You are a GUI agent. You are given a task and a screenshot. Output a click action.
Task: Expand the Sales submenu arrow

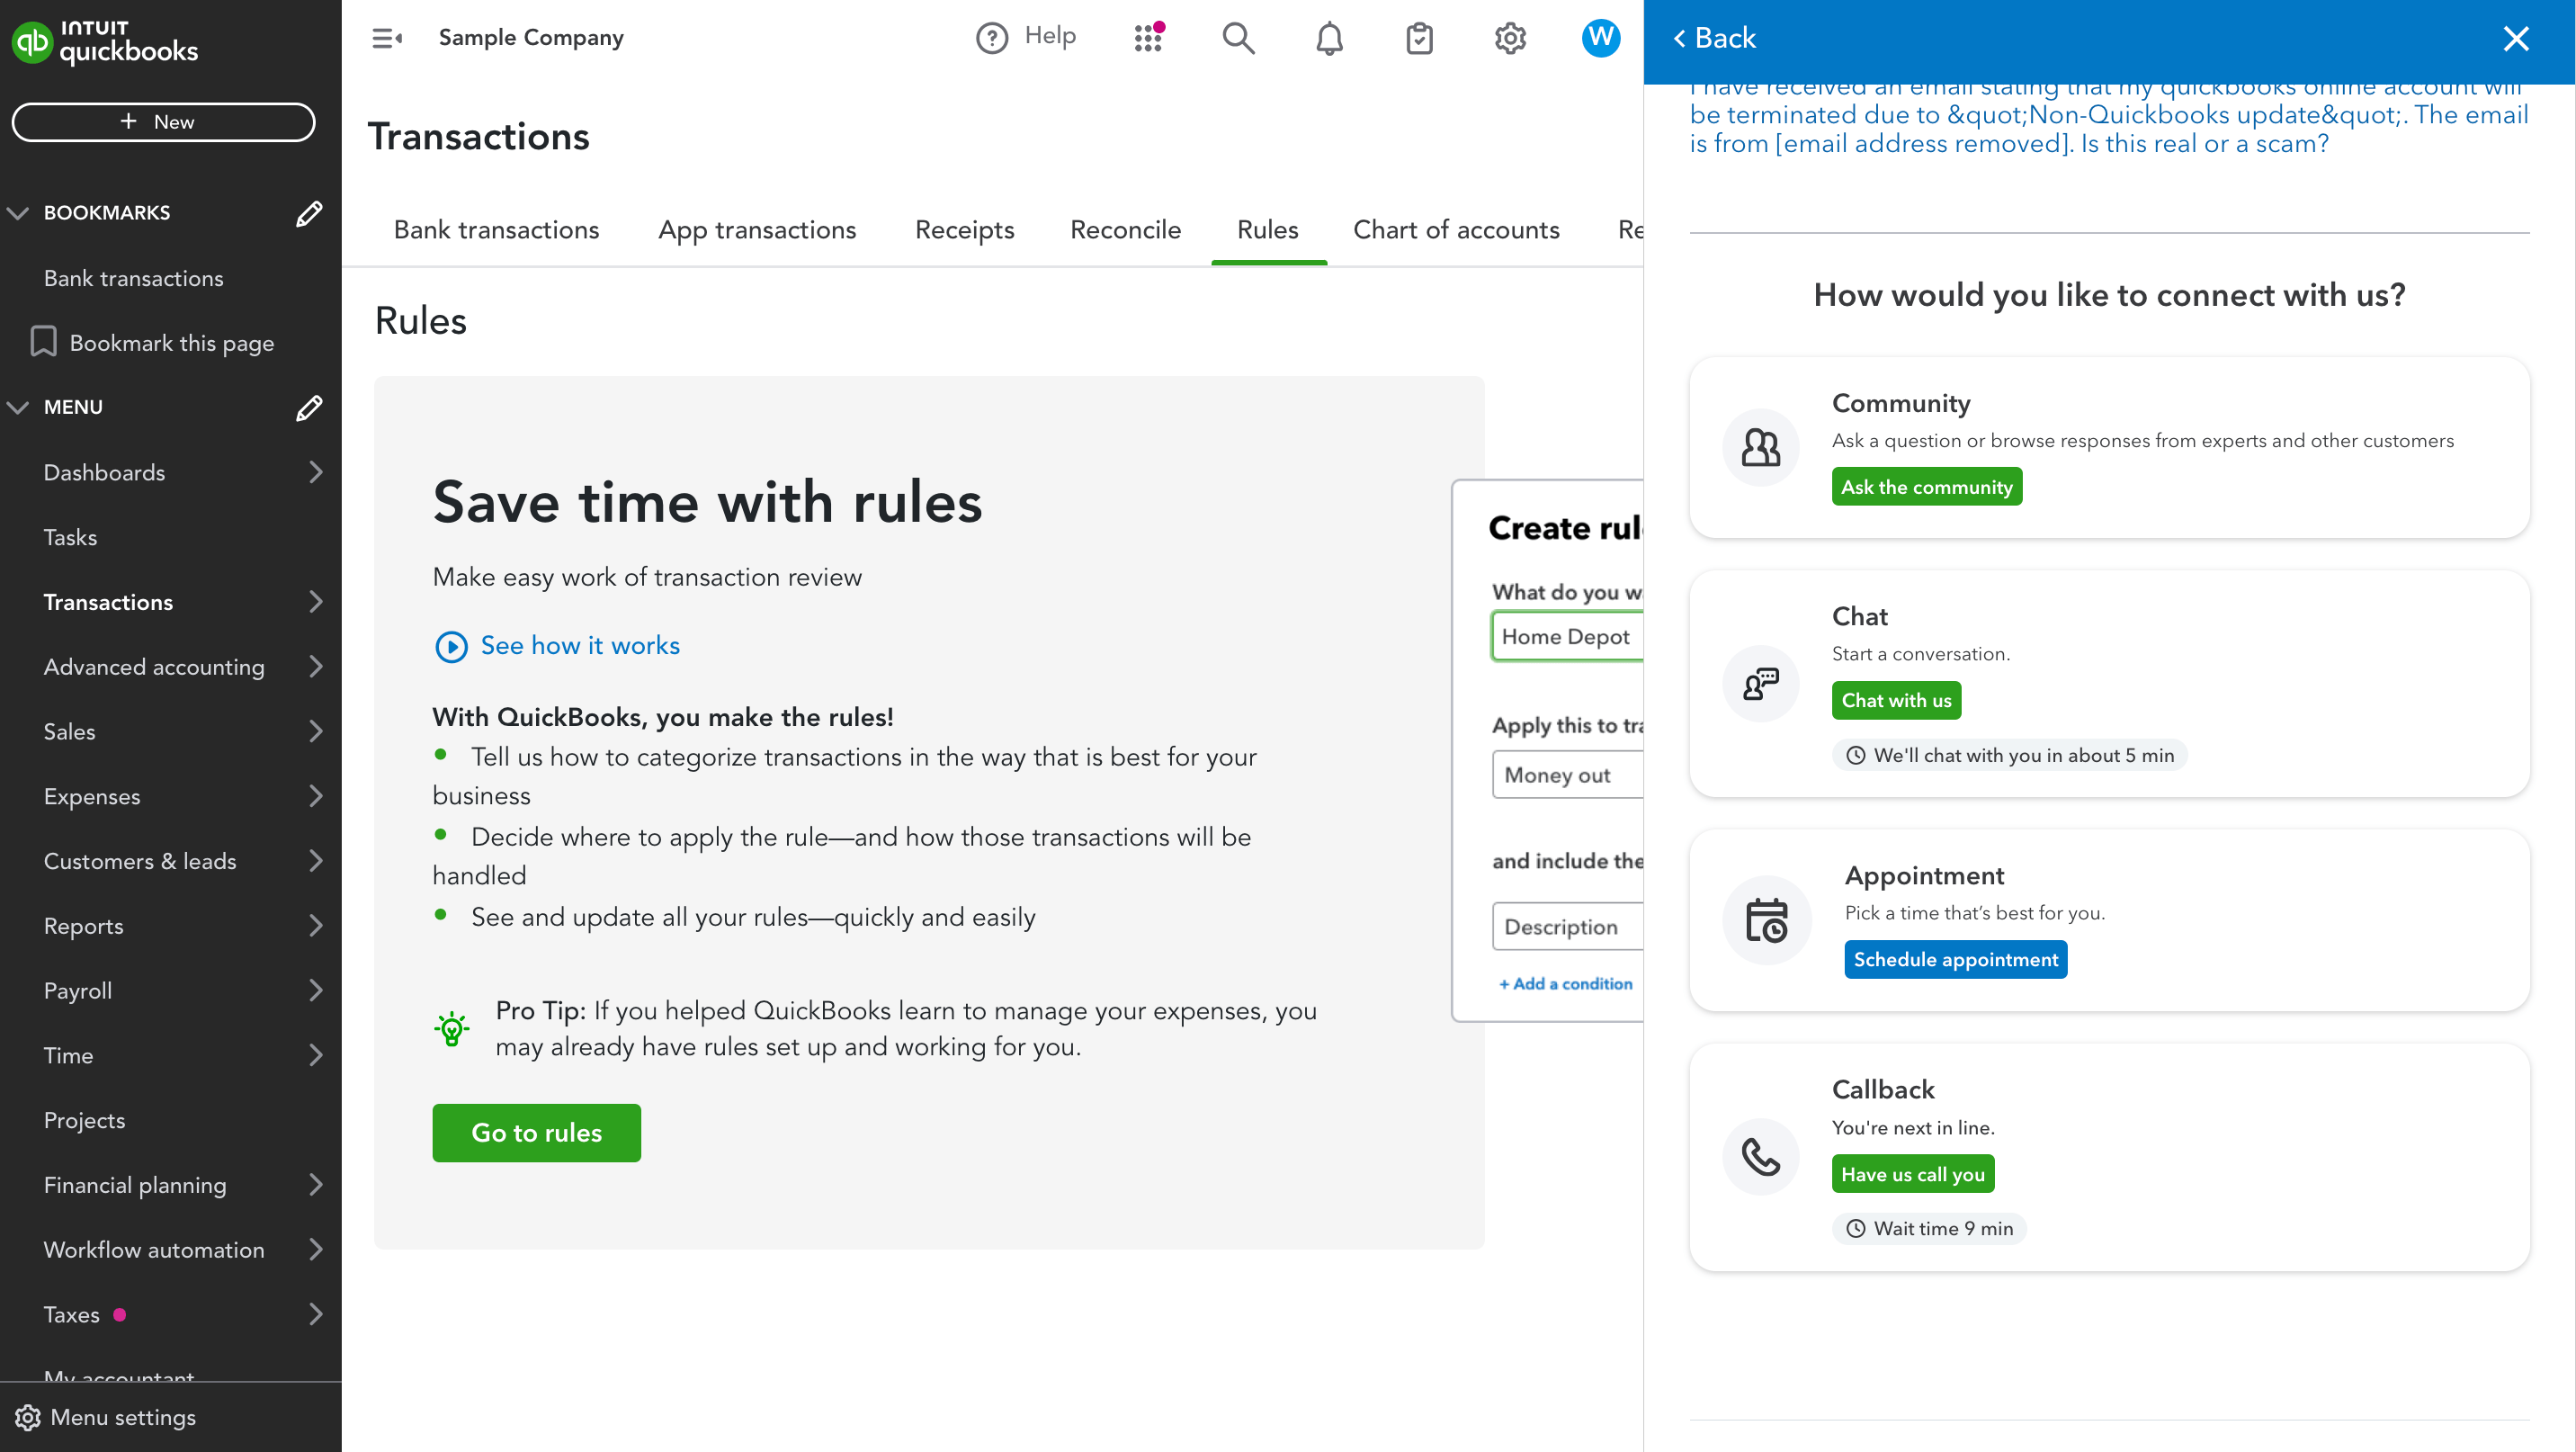[x=316, y=731]
